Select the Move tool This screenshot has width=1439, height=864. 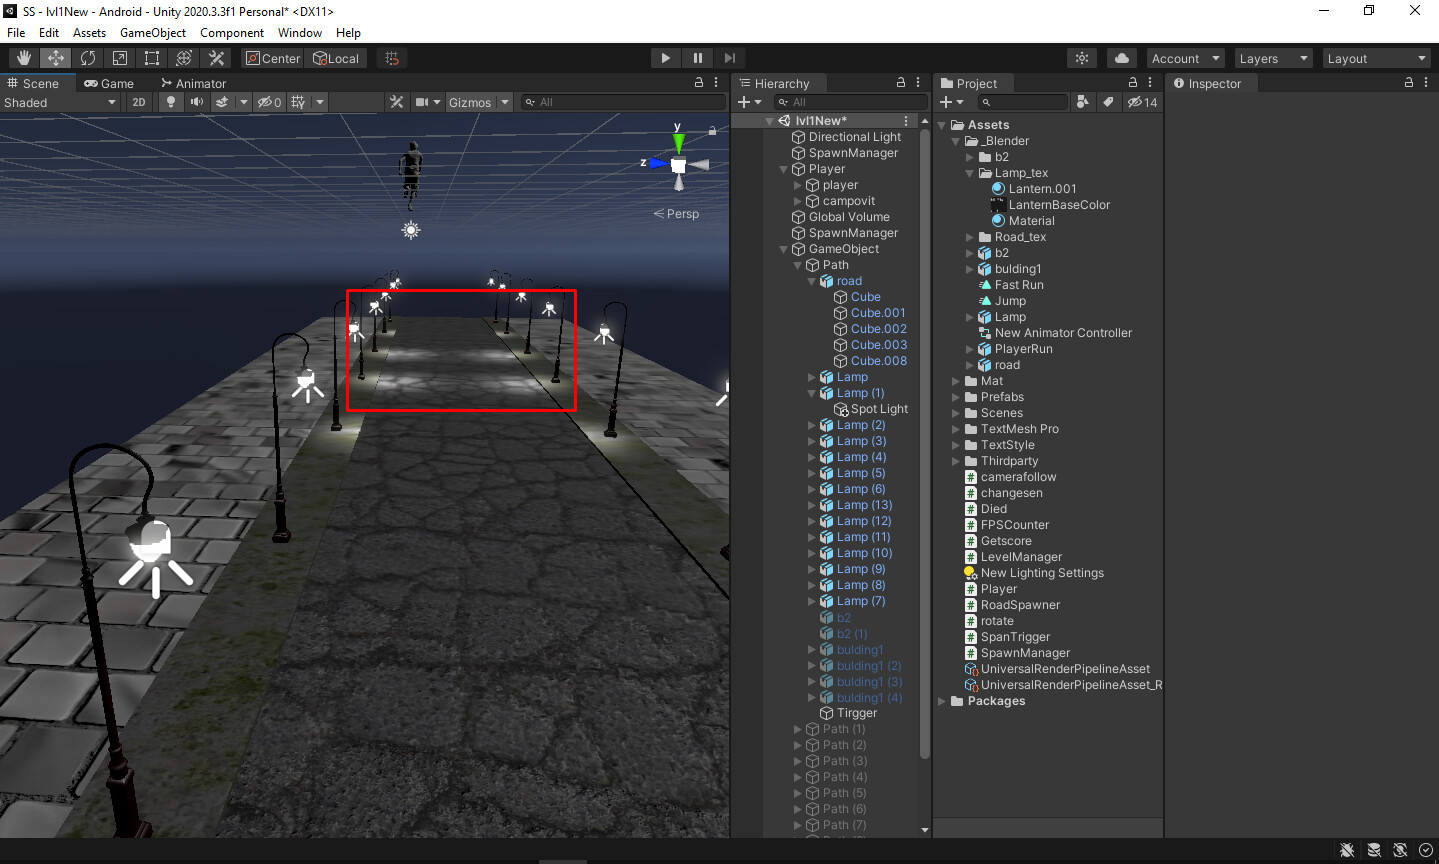pyautogui.click(x=56, y=58)
